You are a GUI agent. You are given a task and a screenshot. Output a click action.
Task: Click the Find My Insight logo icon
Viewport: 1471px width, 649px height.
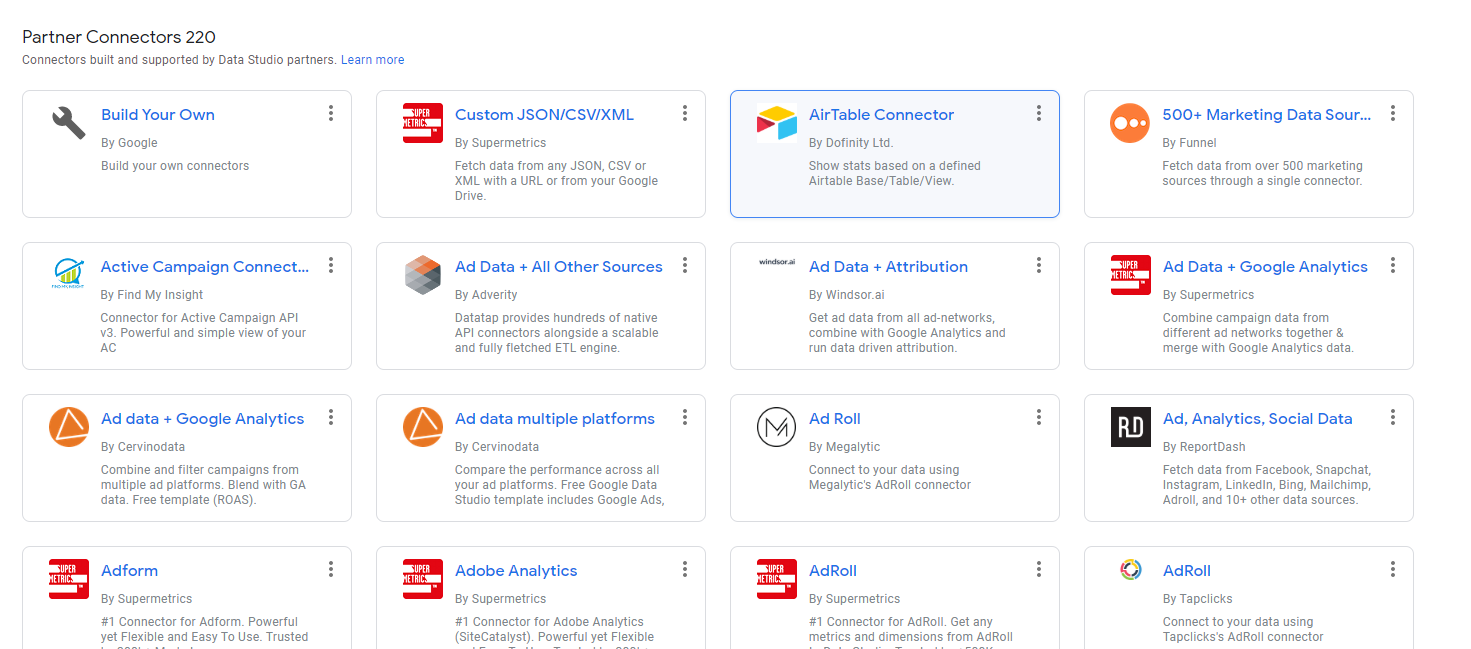pos(69,273)
